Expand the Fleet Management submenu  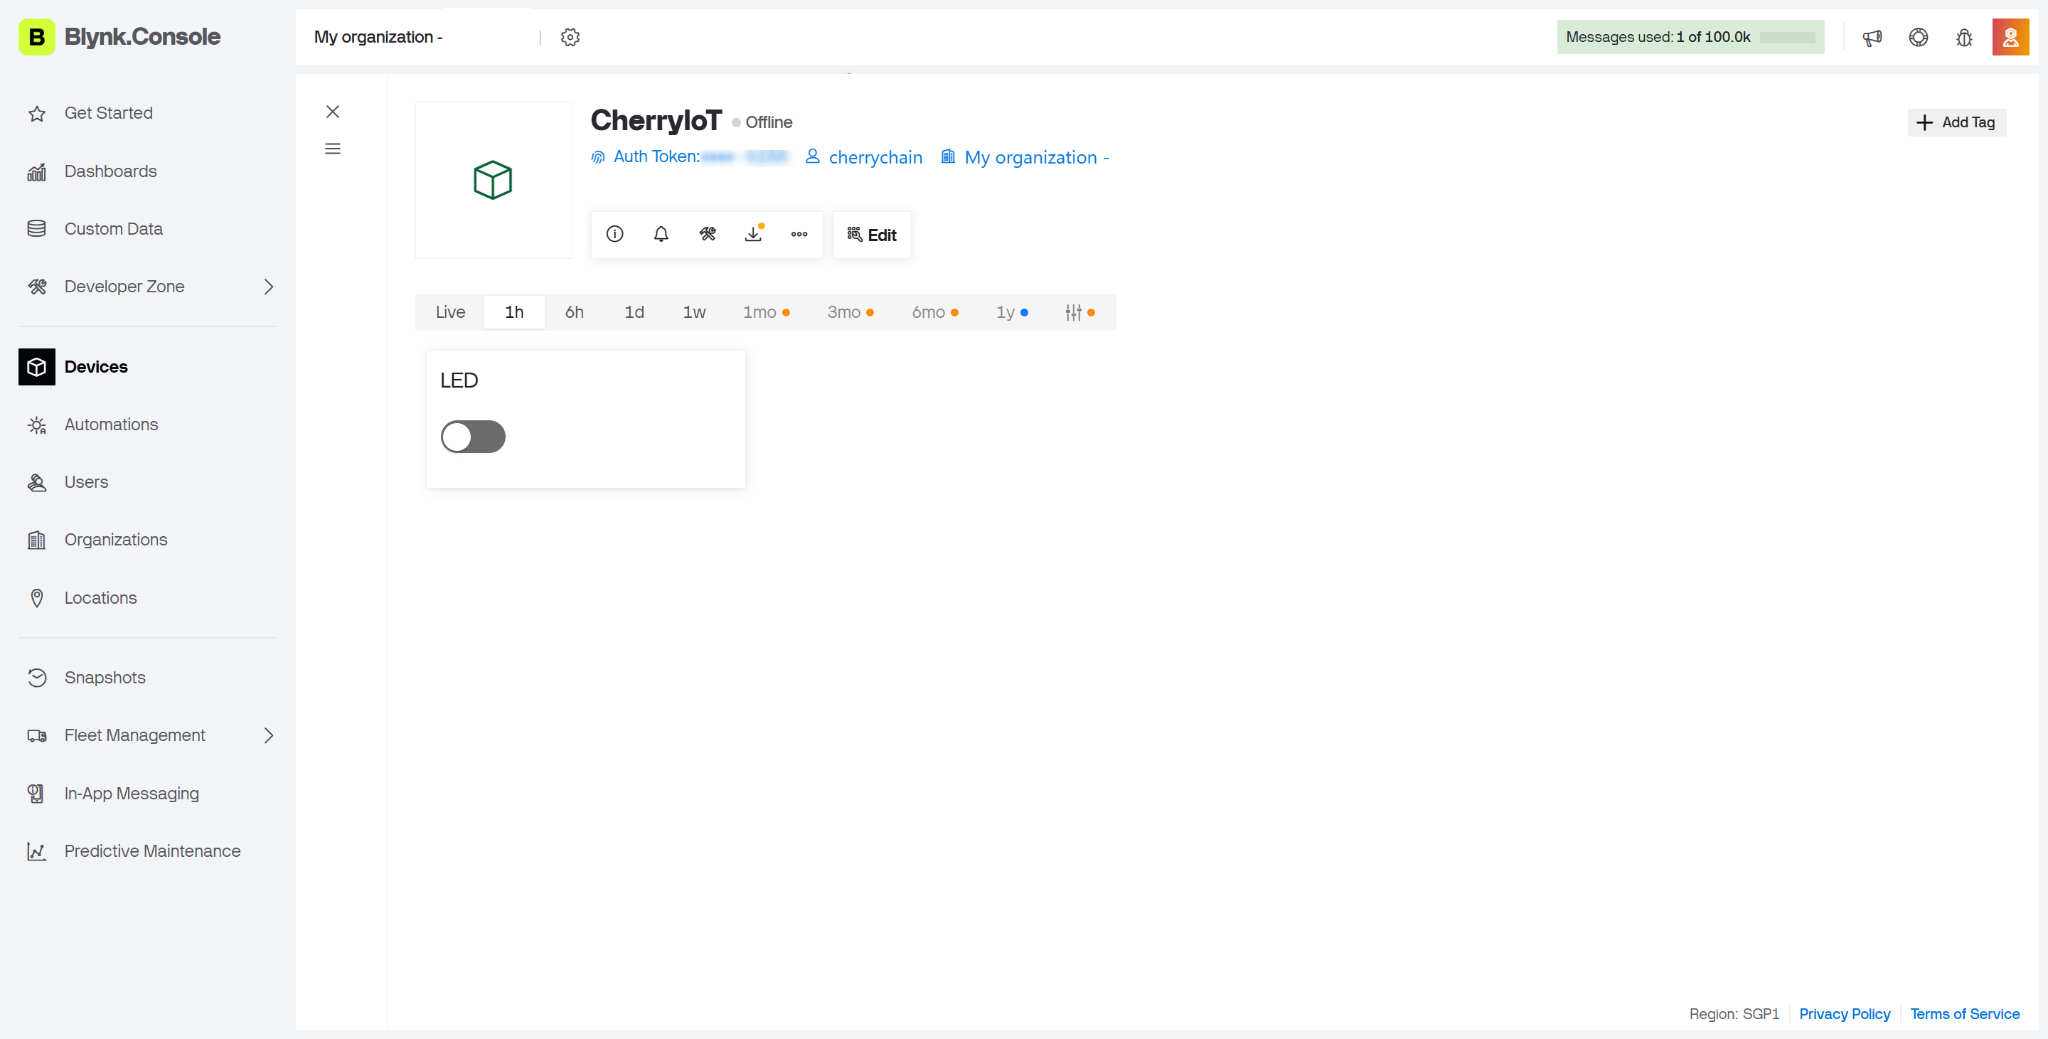pos(268,736)
